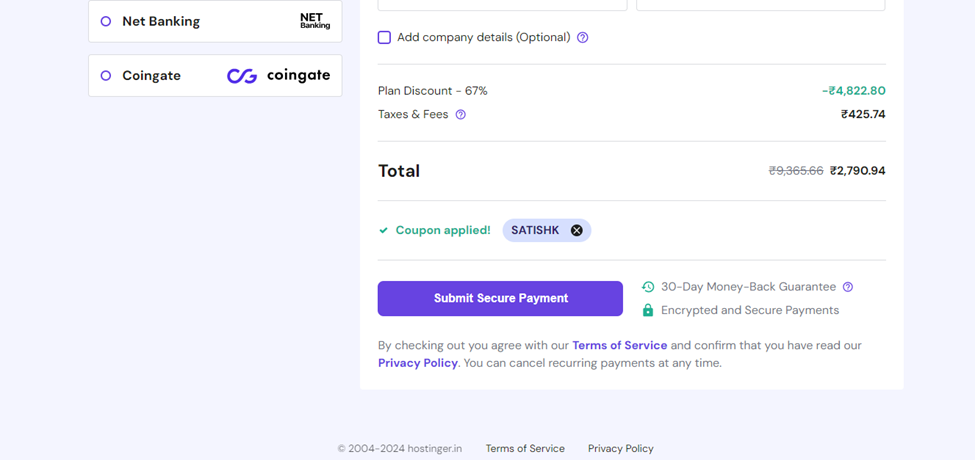Click the 30-day guarantee clock icon
Image resolution: width=975 pixels, height=460 pixels.
coord(648,287)
